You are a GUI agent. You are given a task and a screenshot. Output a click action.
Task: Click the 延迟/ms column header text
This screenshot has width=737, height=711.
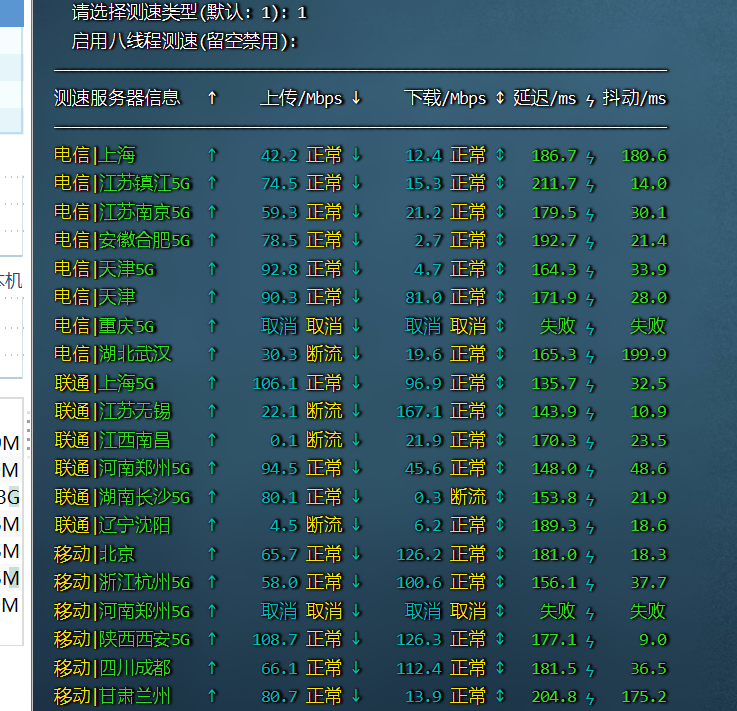click(545, 98)
